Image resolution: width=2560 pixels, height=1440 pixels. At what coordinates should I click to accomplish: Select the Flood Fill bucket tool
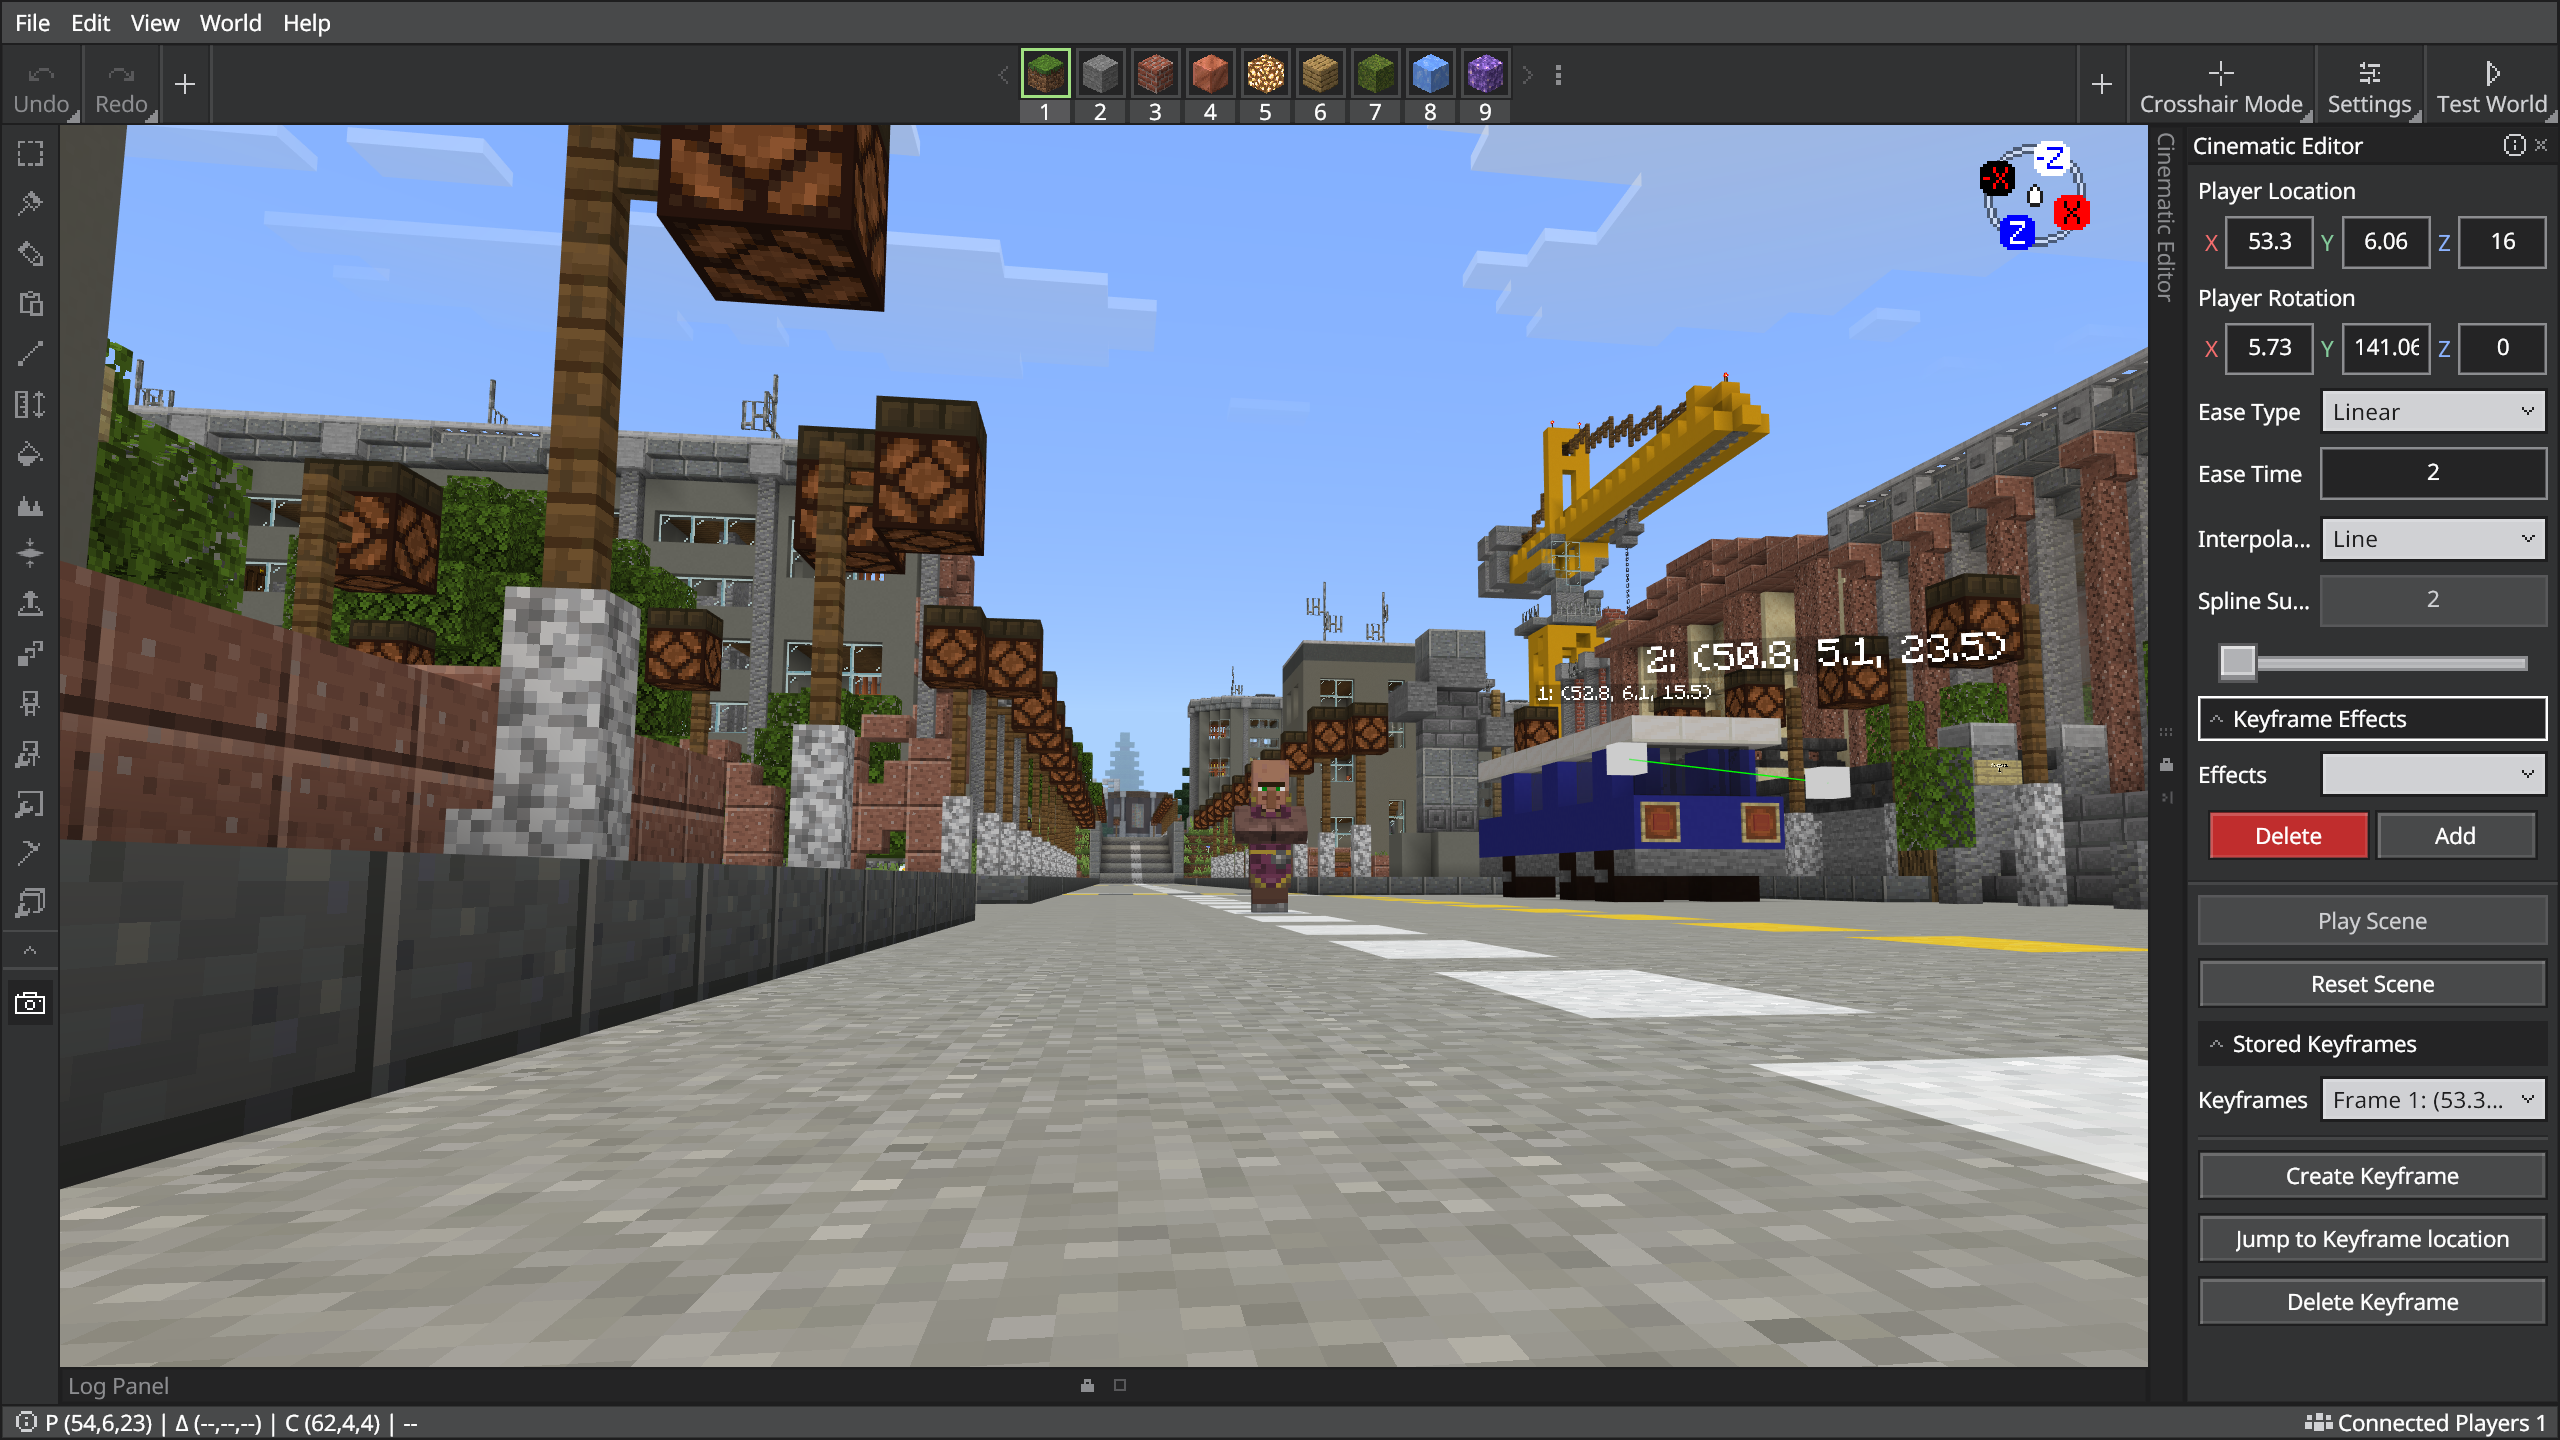point(30,454)
